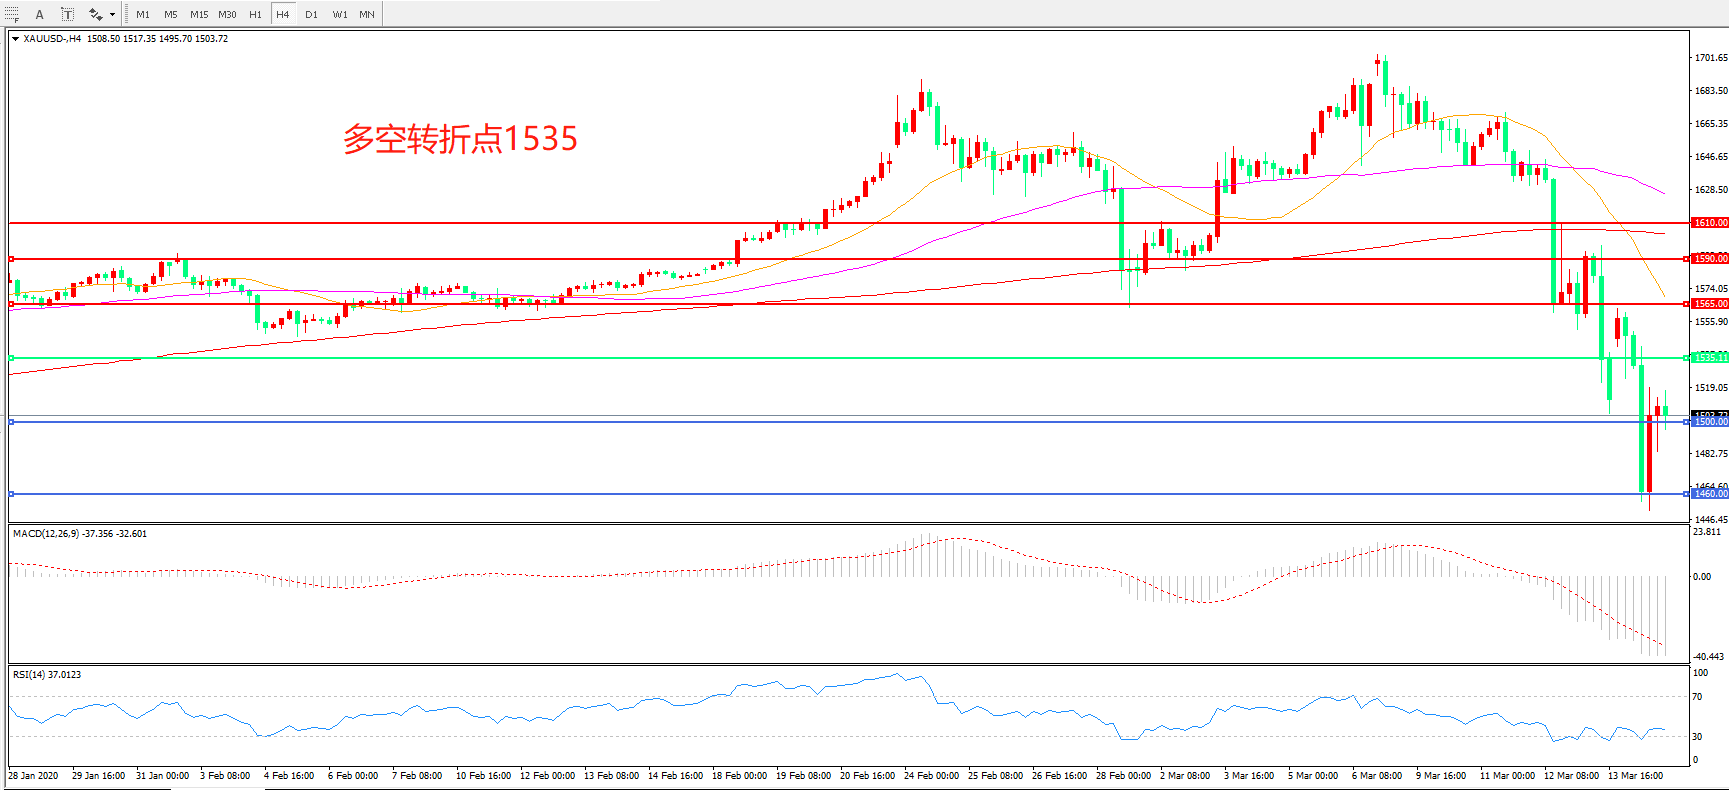1729x790 pixels.
Task: Select the H1 timeframe button
Action: pos(255,14)
